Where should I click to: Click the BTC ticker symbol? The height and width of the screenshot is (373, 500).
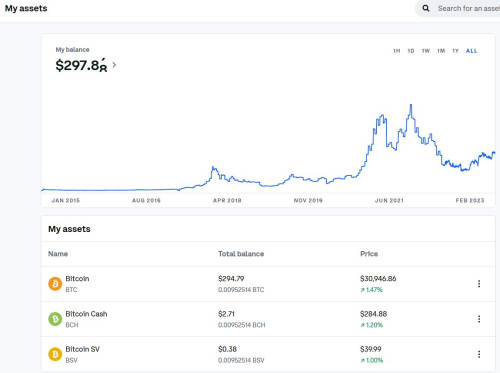click(71, 290)
